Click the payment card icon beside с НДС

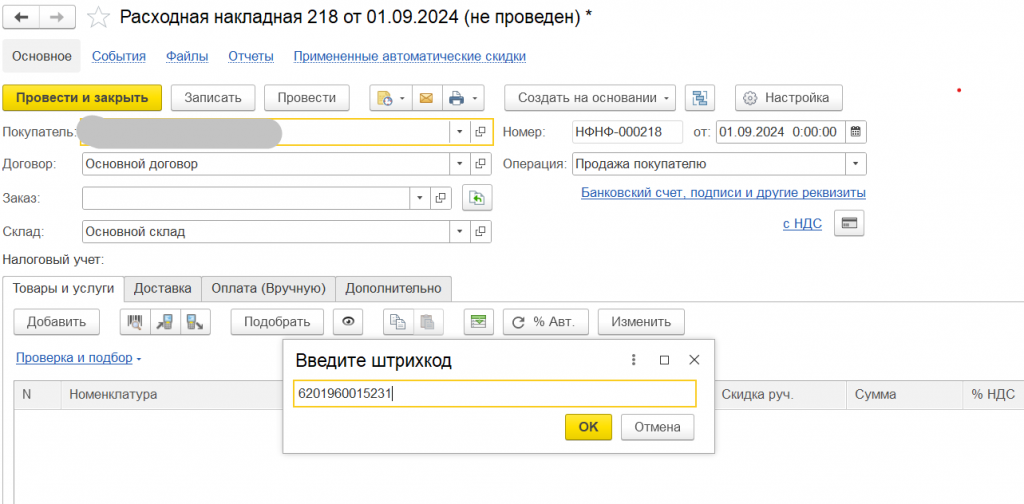tap(849, 223)
